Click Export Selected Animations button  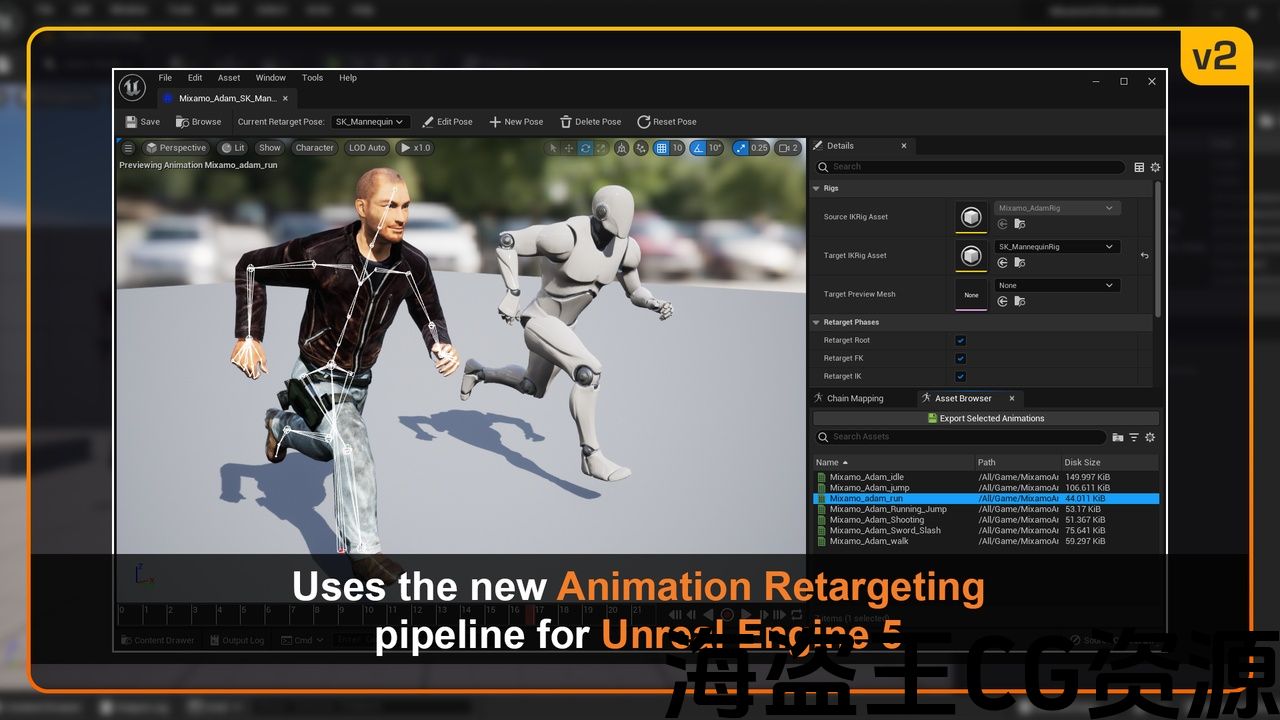coord(985,418)
